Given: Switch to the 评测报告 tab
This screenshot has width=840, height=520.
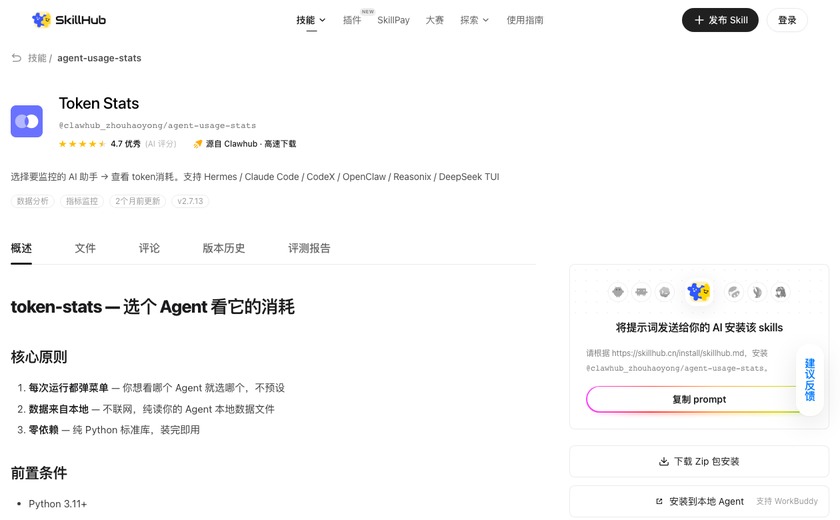Looking at the screenshot, I should pyautogui.click(x=309, y=248).
